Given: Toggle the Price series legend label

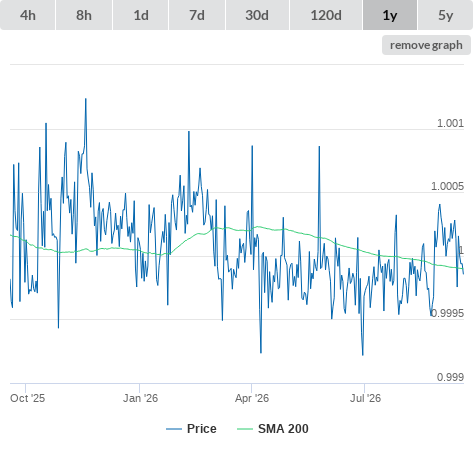Looking at the screenshot, I should click(x=202, y=429).
